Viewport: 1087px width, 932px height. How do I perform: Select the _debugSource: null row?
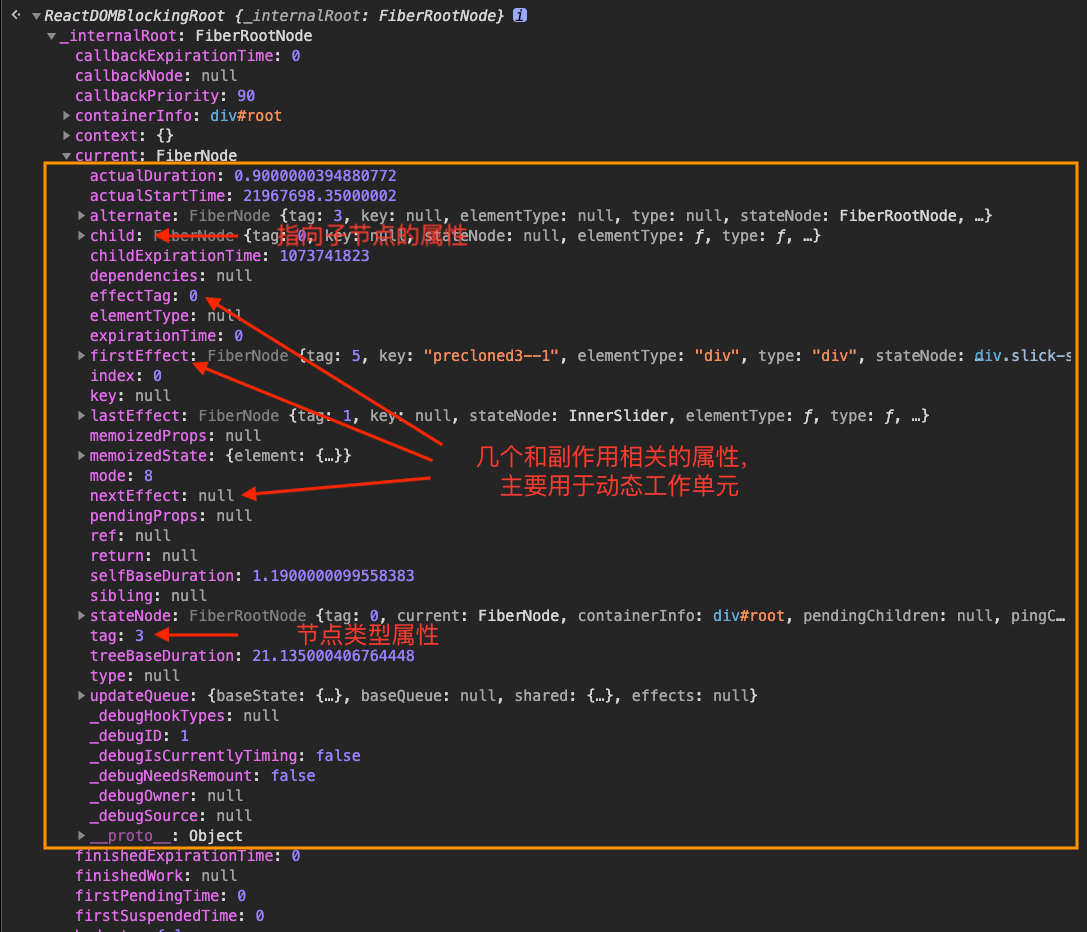point(171,816)
